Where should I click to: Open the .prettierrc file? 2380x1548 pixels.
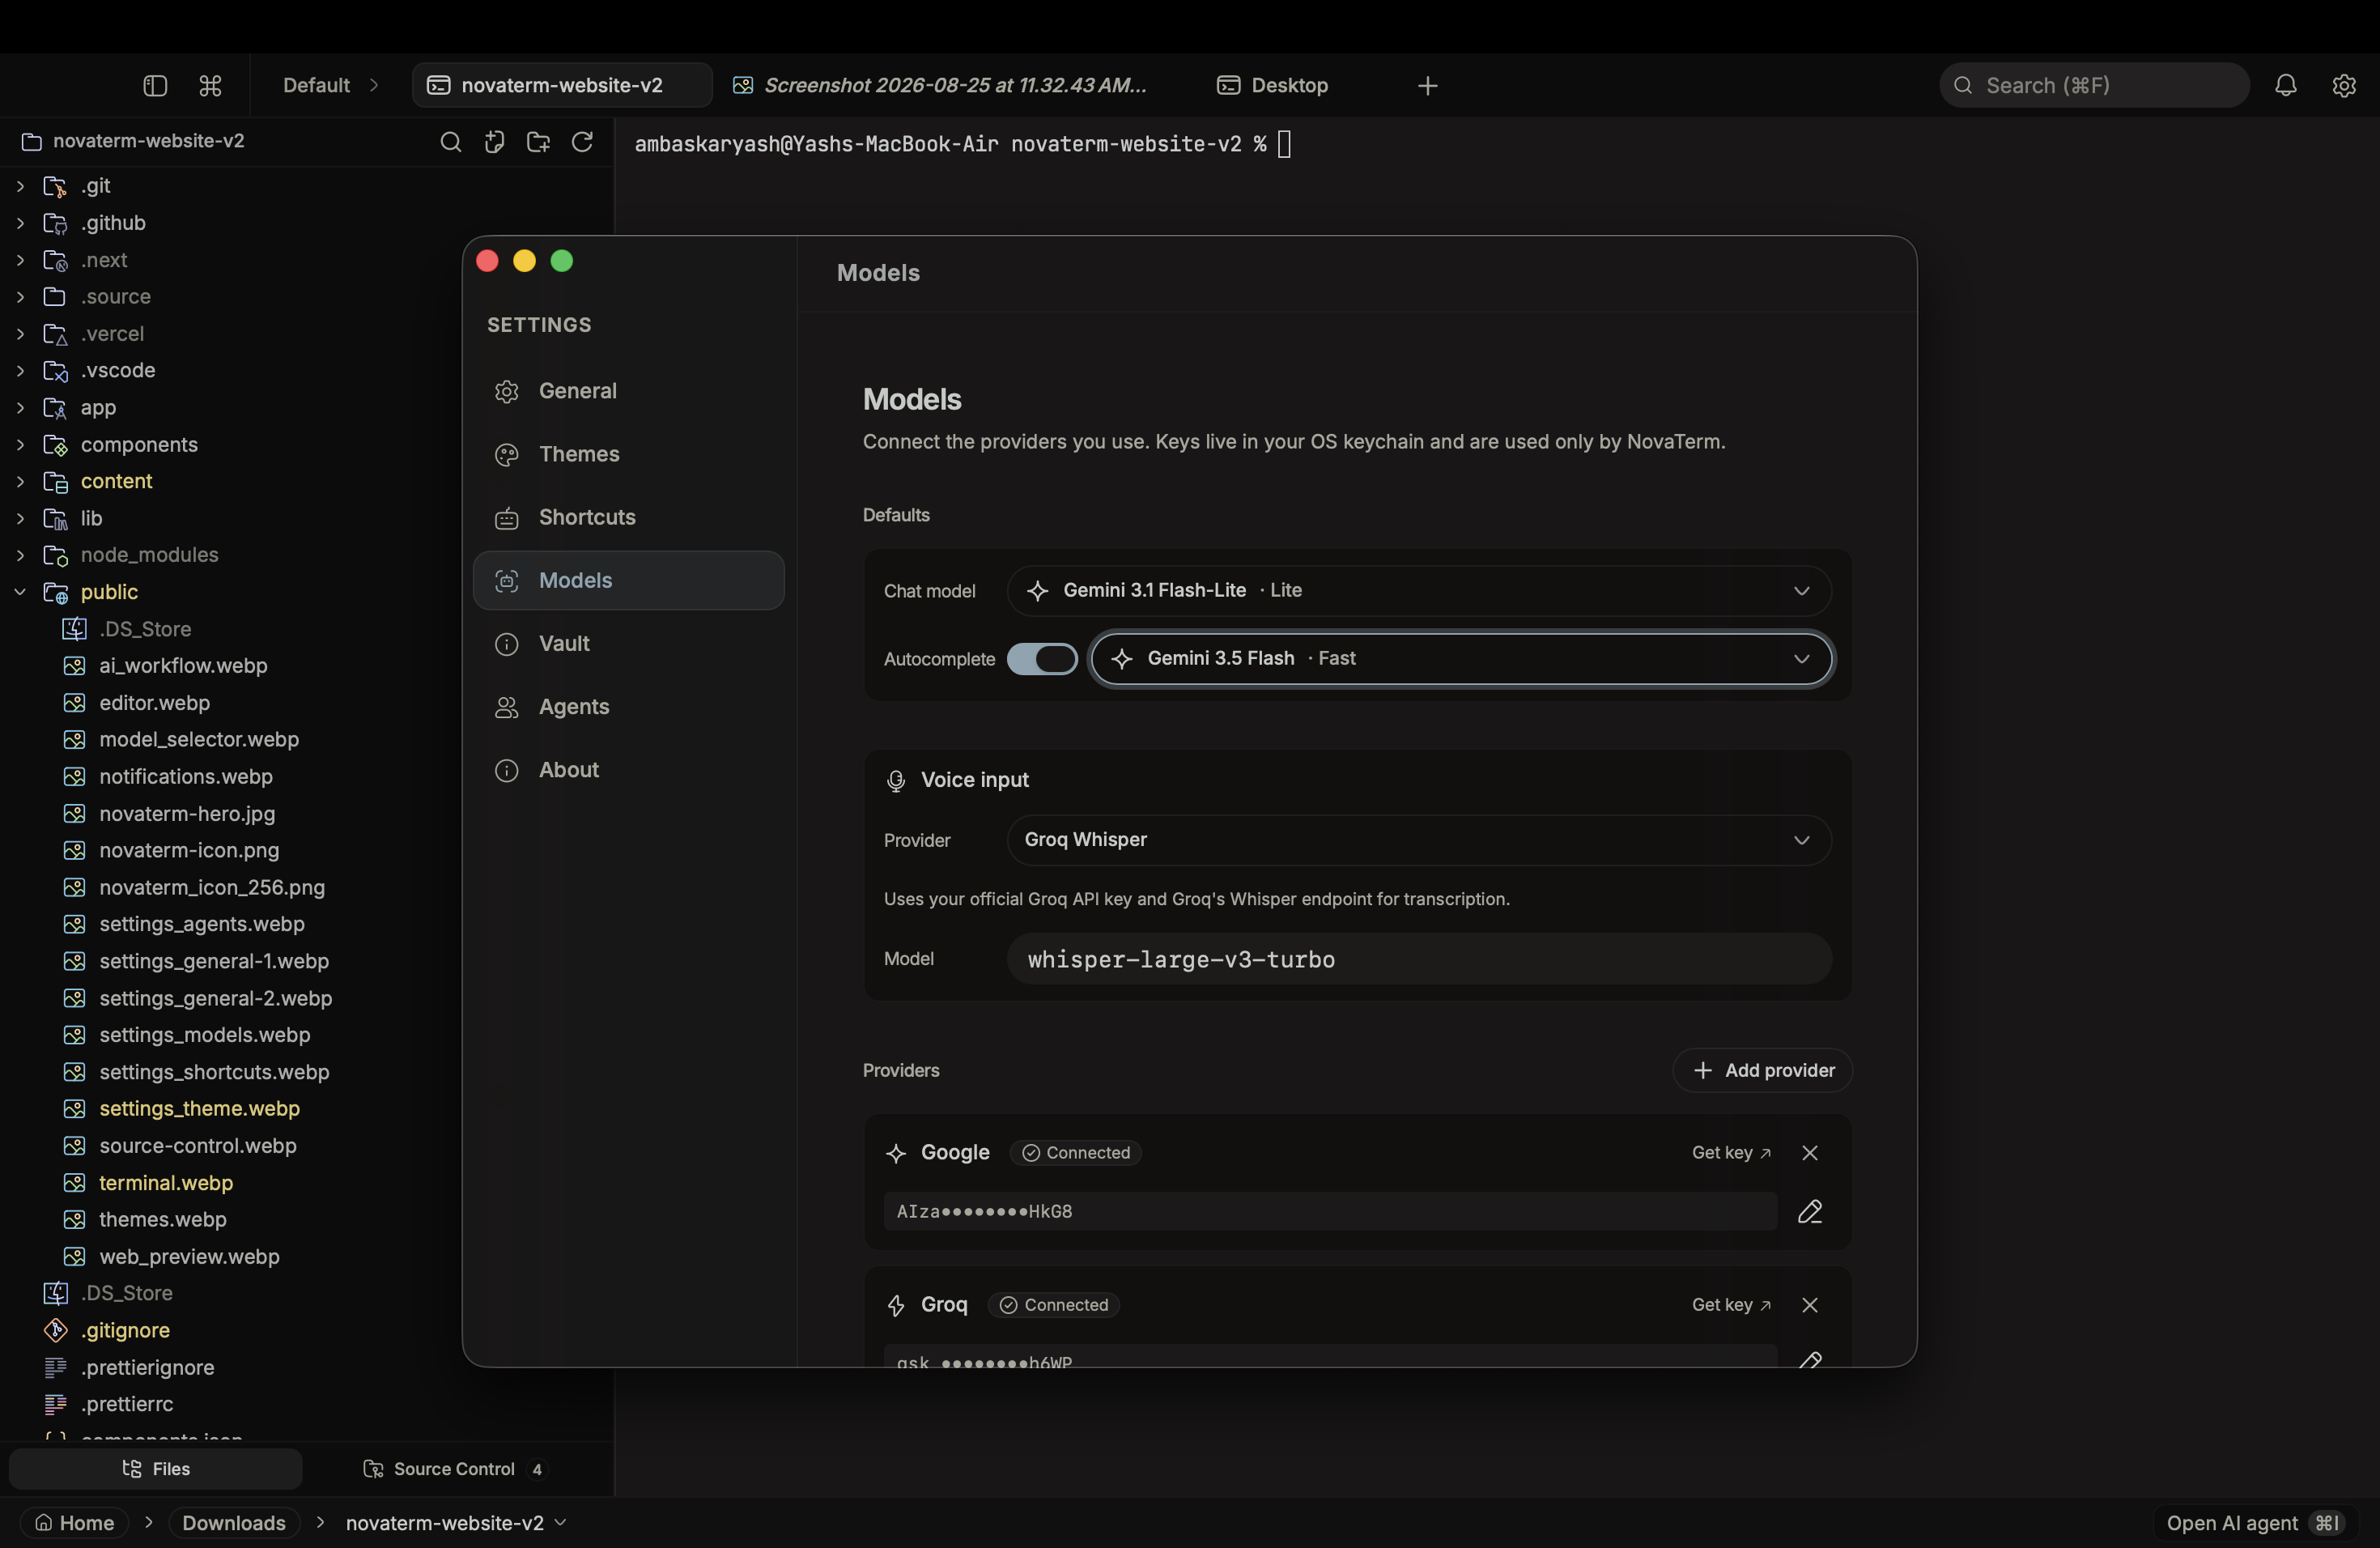(127, 1405)
